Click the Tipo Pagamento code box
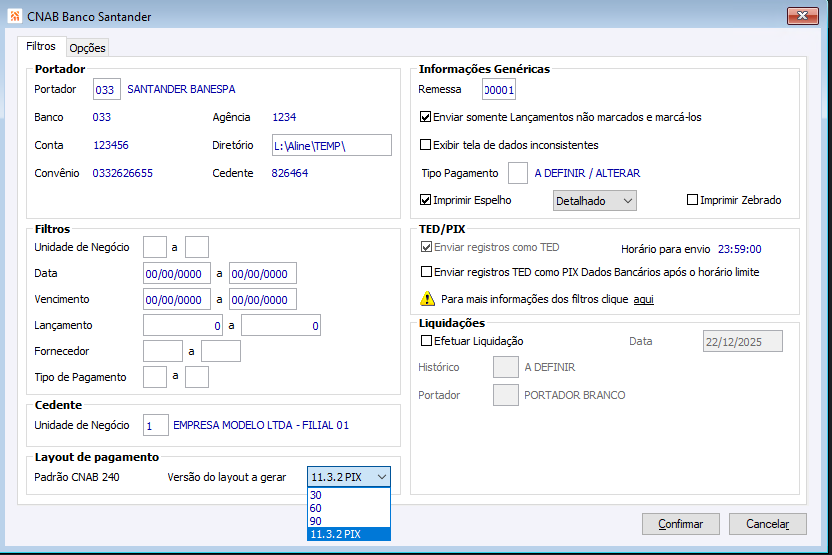 coord(517,173)
